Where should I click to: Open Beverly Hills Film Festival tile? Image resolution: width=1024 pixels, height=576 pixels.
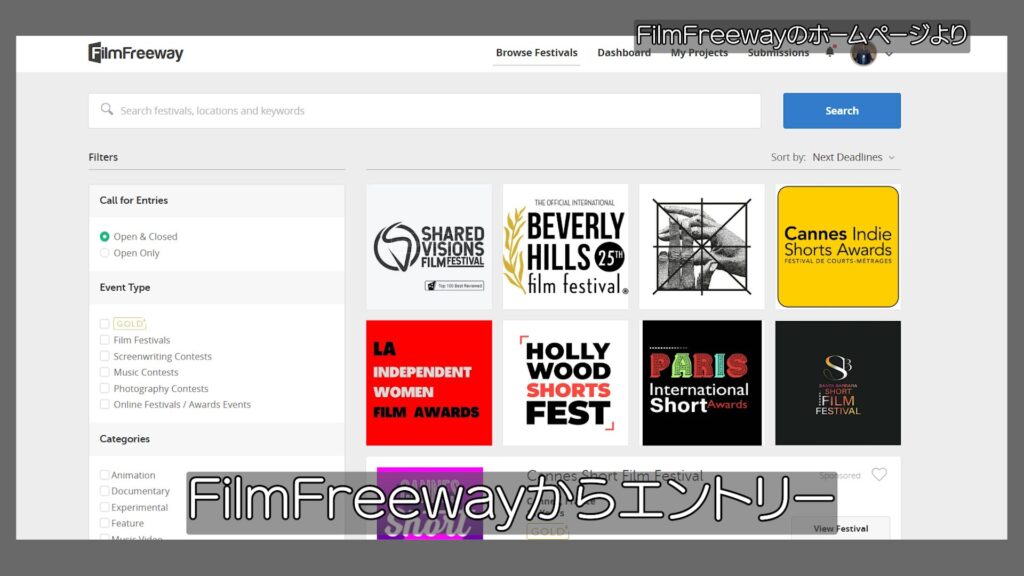point(565,246)
